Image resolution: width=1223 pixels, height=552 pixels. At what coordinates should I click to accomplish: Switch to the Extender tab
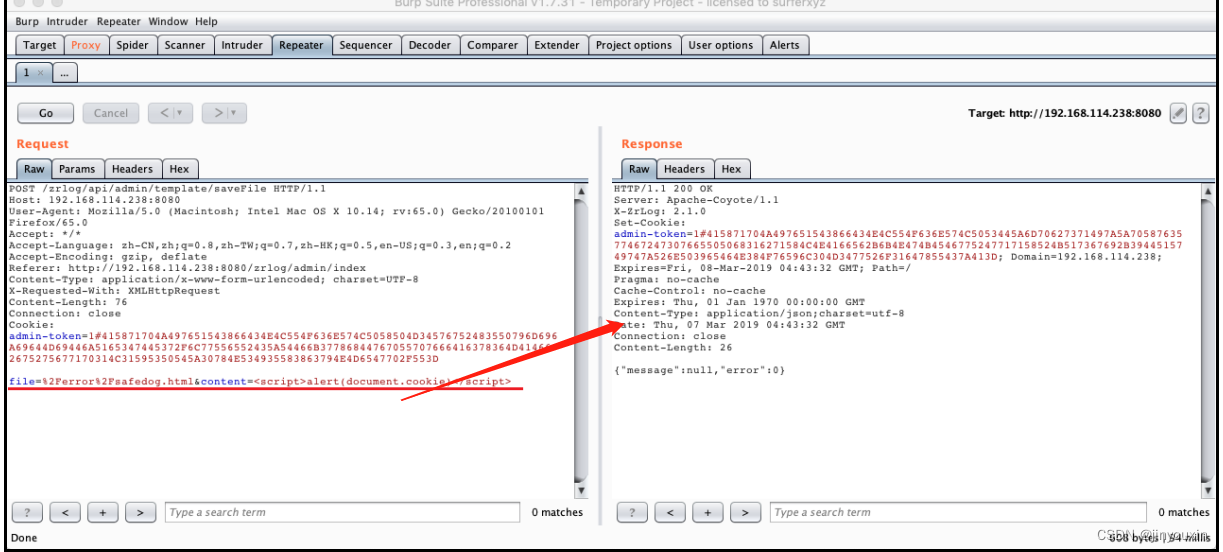[557, 45]
